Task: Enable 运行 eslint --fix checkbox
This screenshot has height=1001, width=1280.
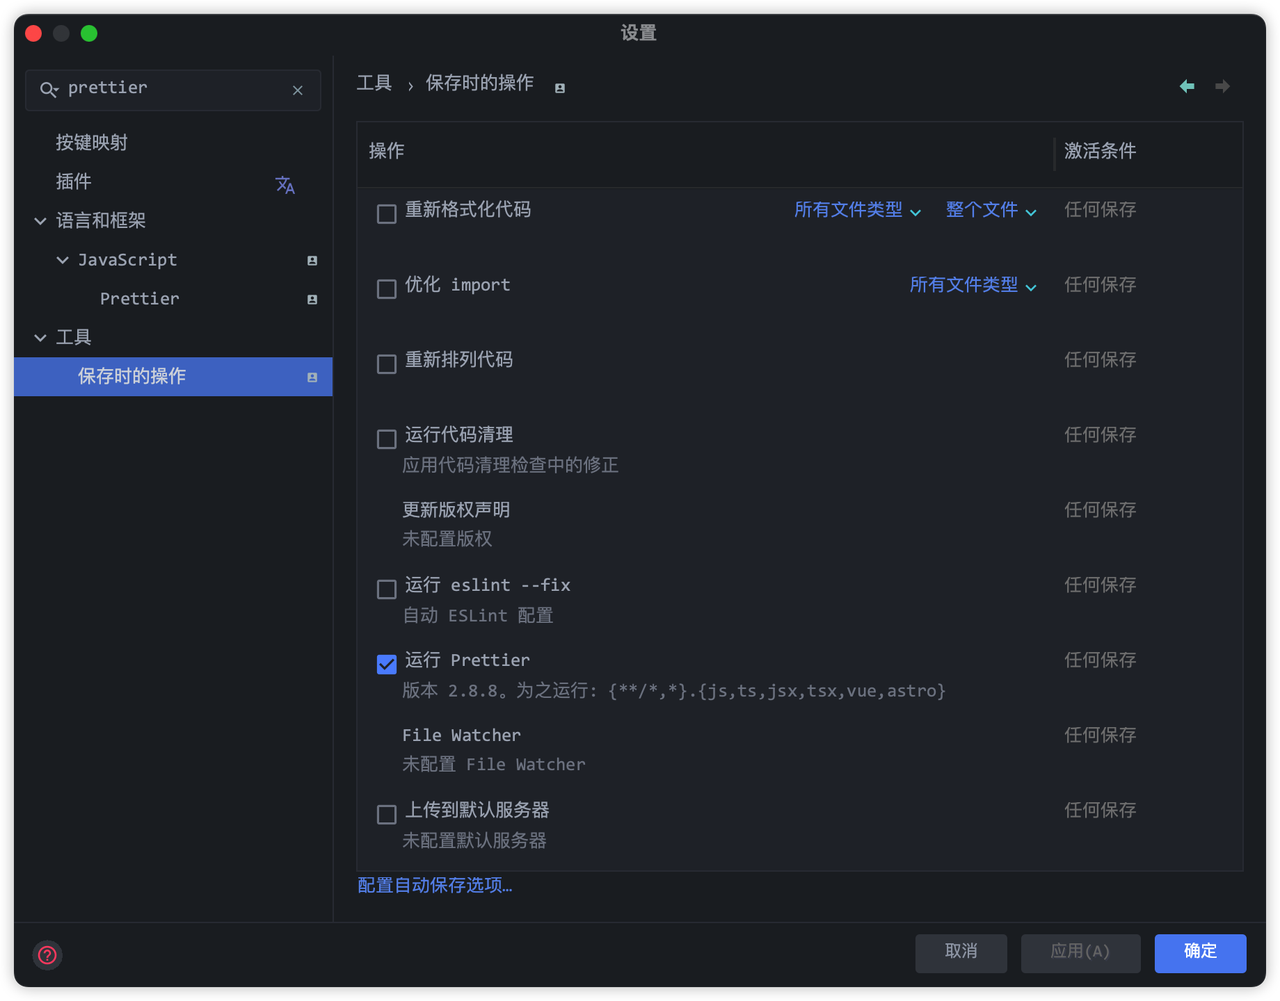Action: 387,588
